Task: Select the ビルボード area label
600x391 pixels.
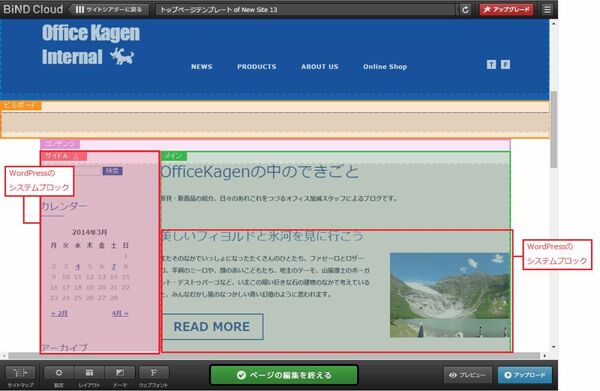Action: coord(21,105)
